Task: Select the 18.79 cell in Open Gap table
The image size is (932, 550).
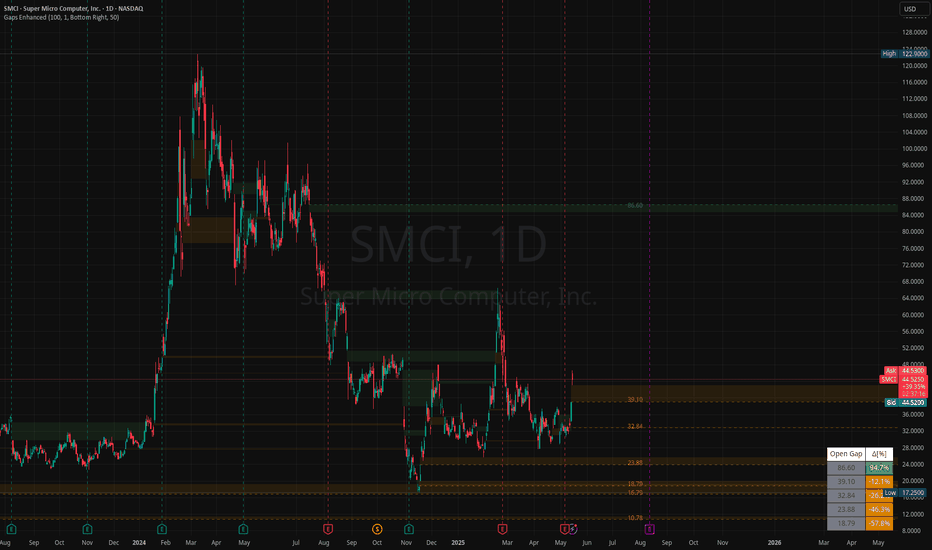Action: [x=846, y=523]
